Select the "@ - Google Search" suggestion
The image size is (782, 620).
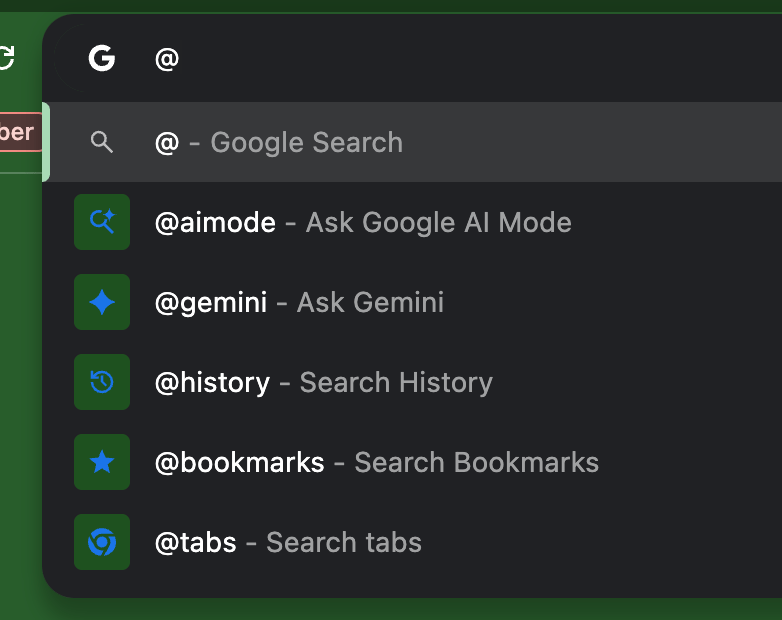click(x=279, y=142)
